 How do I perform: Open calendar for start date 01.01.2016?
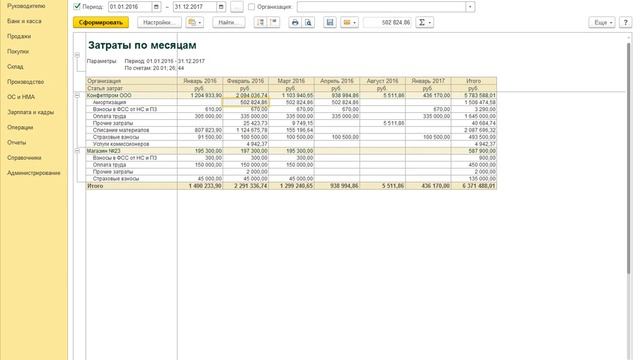156,7
